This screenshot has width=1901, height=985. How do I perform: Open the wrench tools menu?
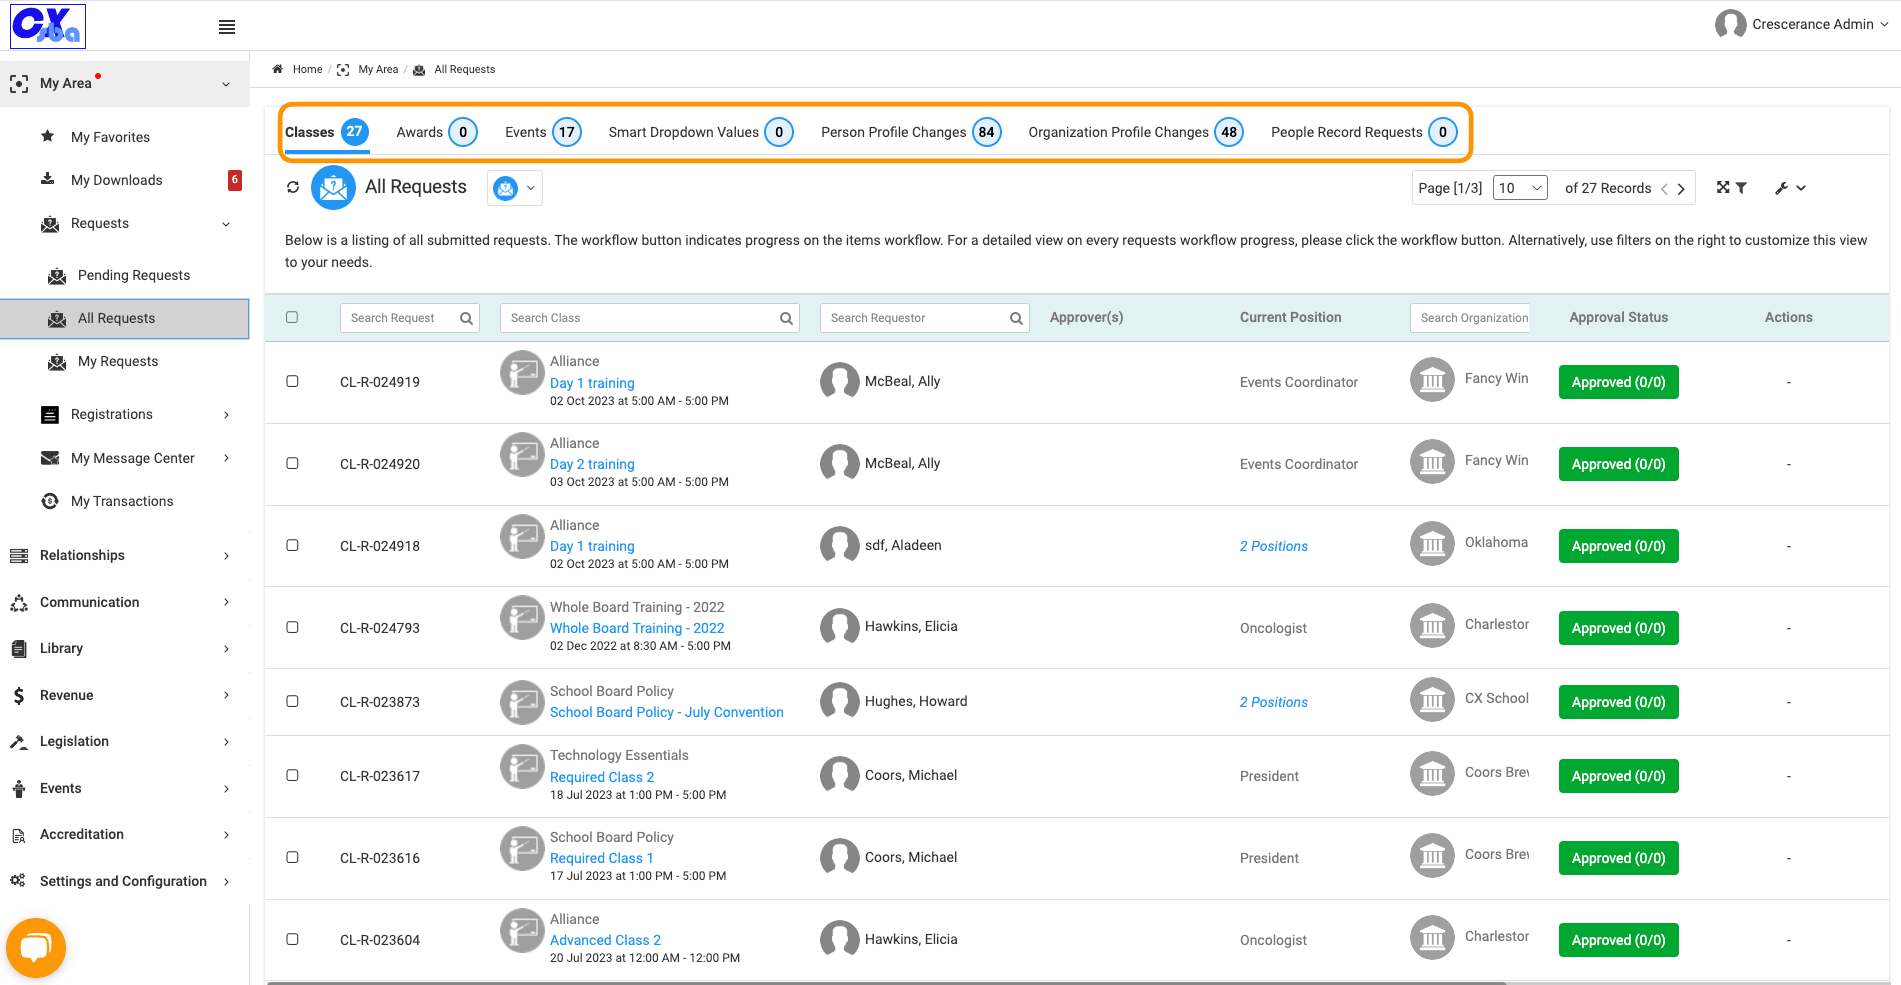pos(1790,188)
